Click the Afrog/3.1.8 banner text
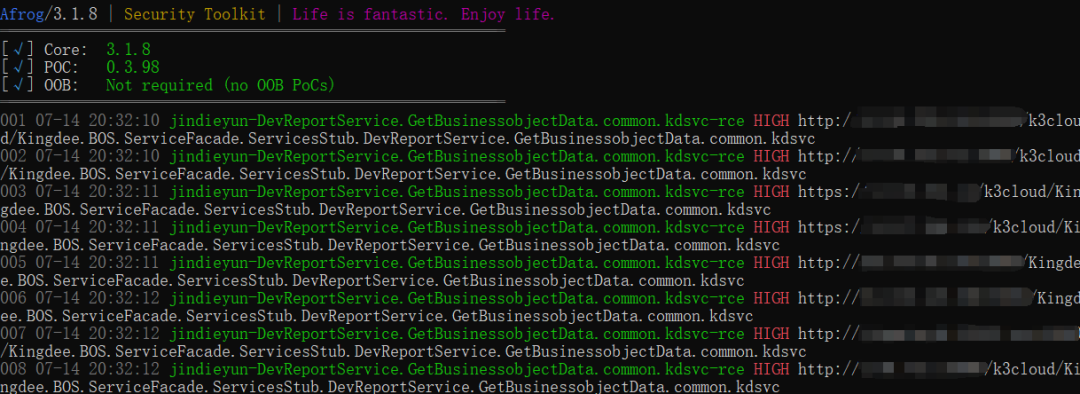Screen dimensions: 1080x394 point(49,15)
